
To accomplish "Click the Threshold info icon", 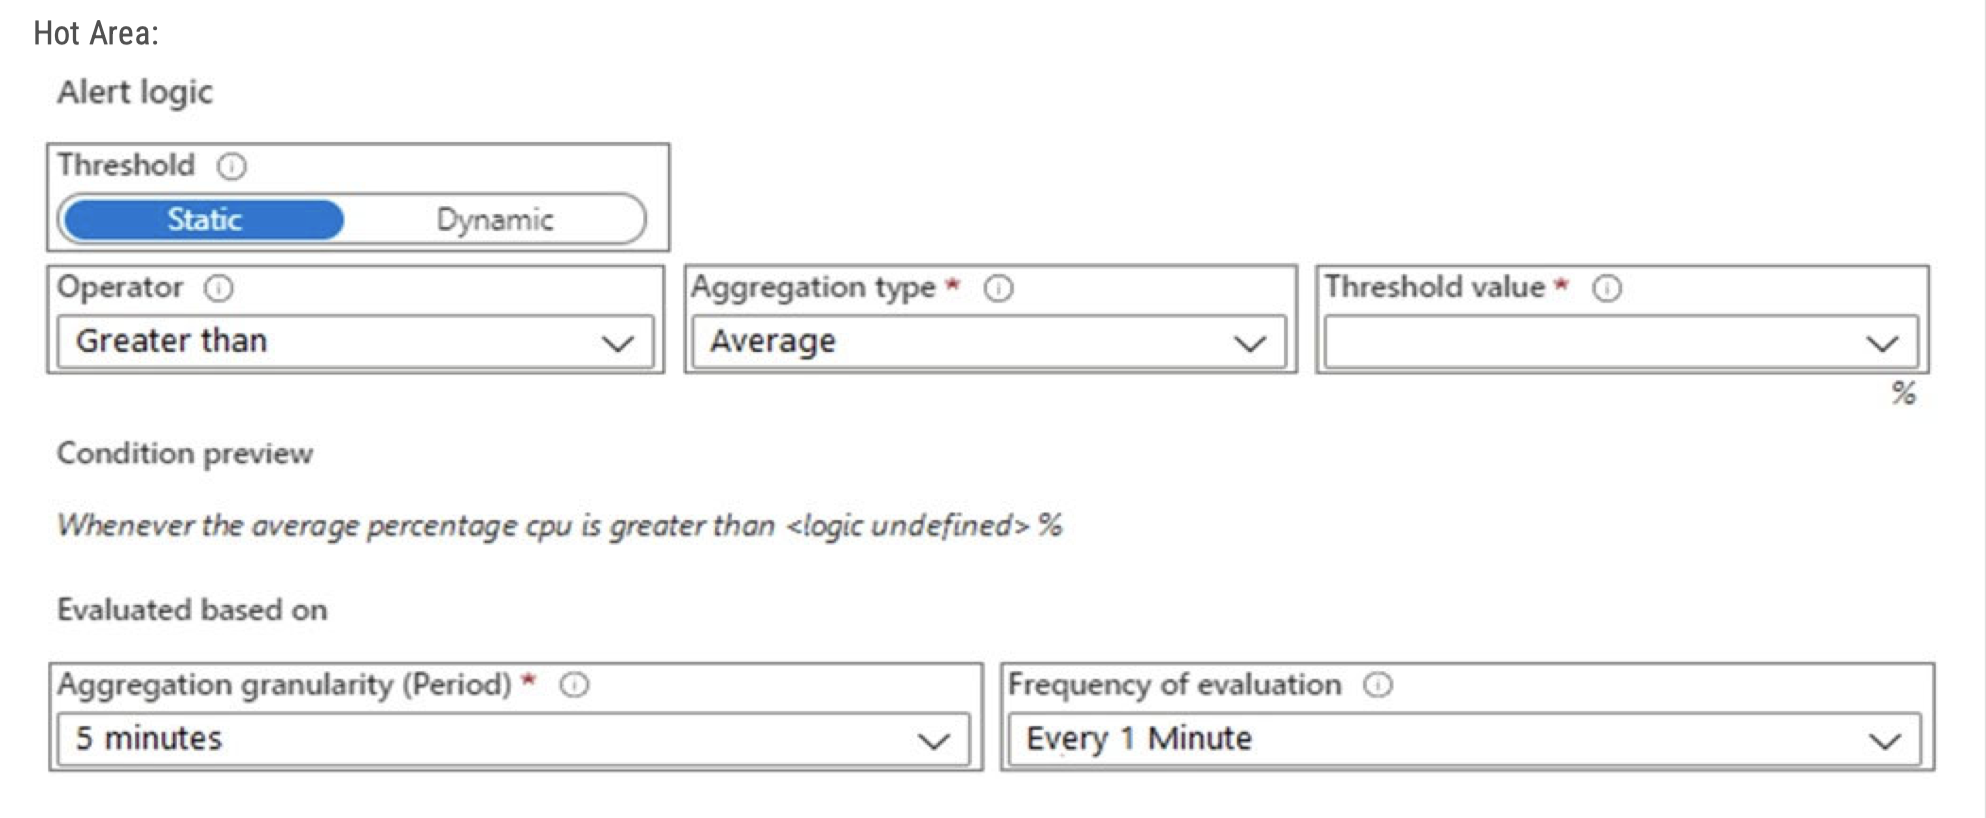I will pyautogui.click(x=232, y=166).
